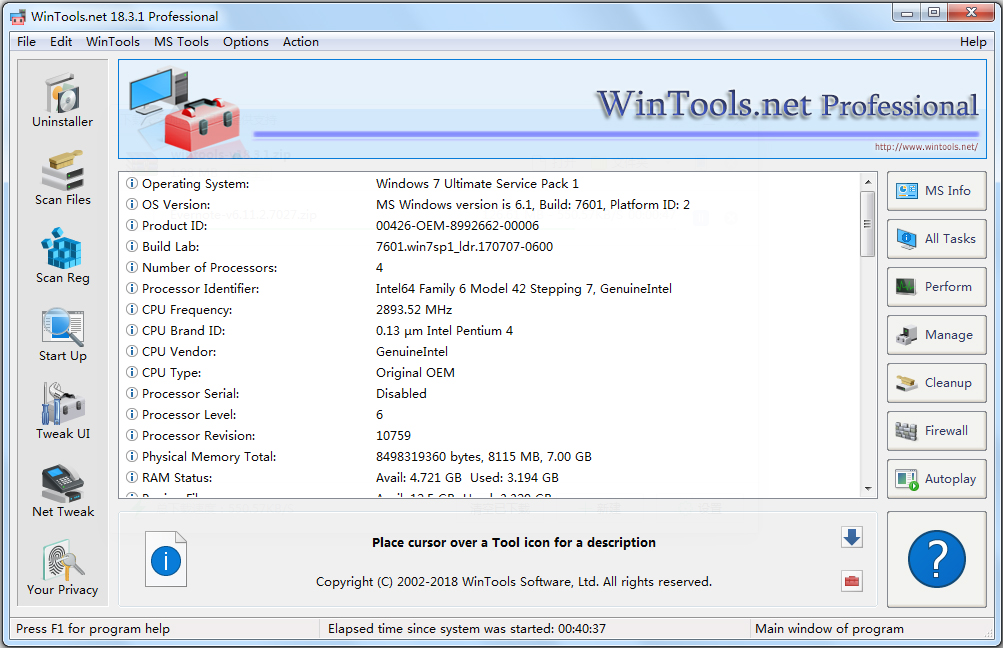
Task: Open the Start Up manager
Action: coord(63,335)
